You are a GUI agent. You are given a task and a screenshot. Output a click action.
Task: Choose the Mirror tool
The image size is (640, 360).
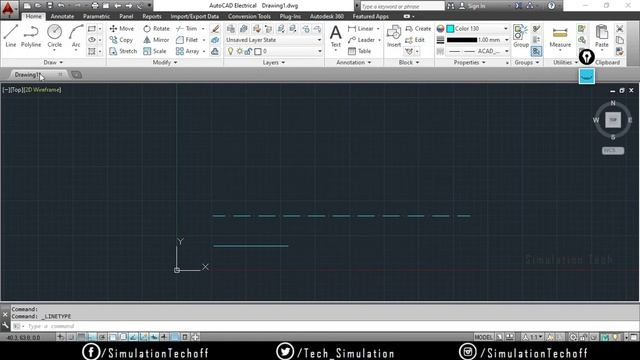point(156,40)
